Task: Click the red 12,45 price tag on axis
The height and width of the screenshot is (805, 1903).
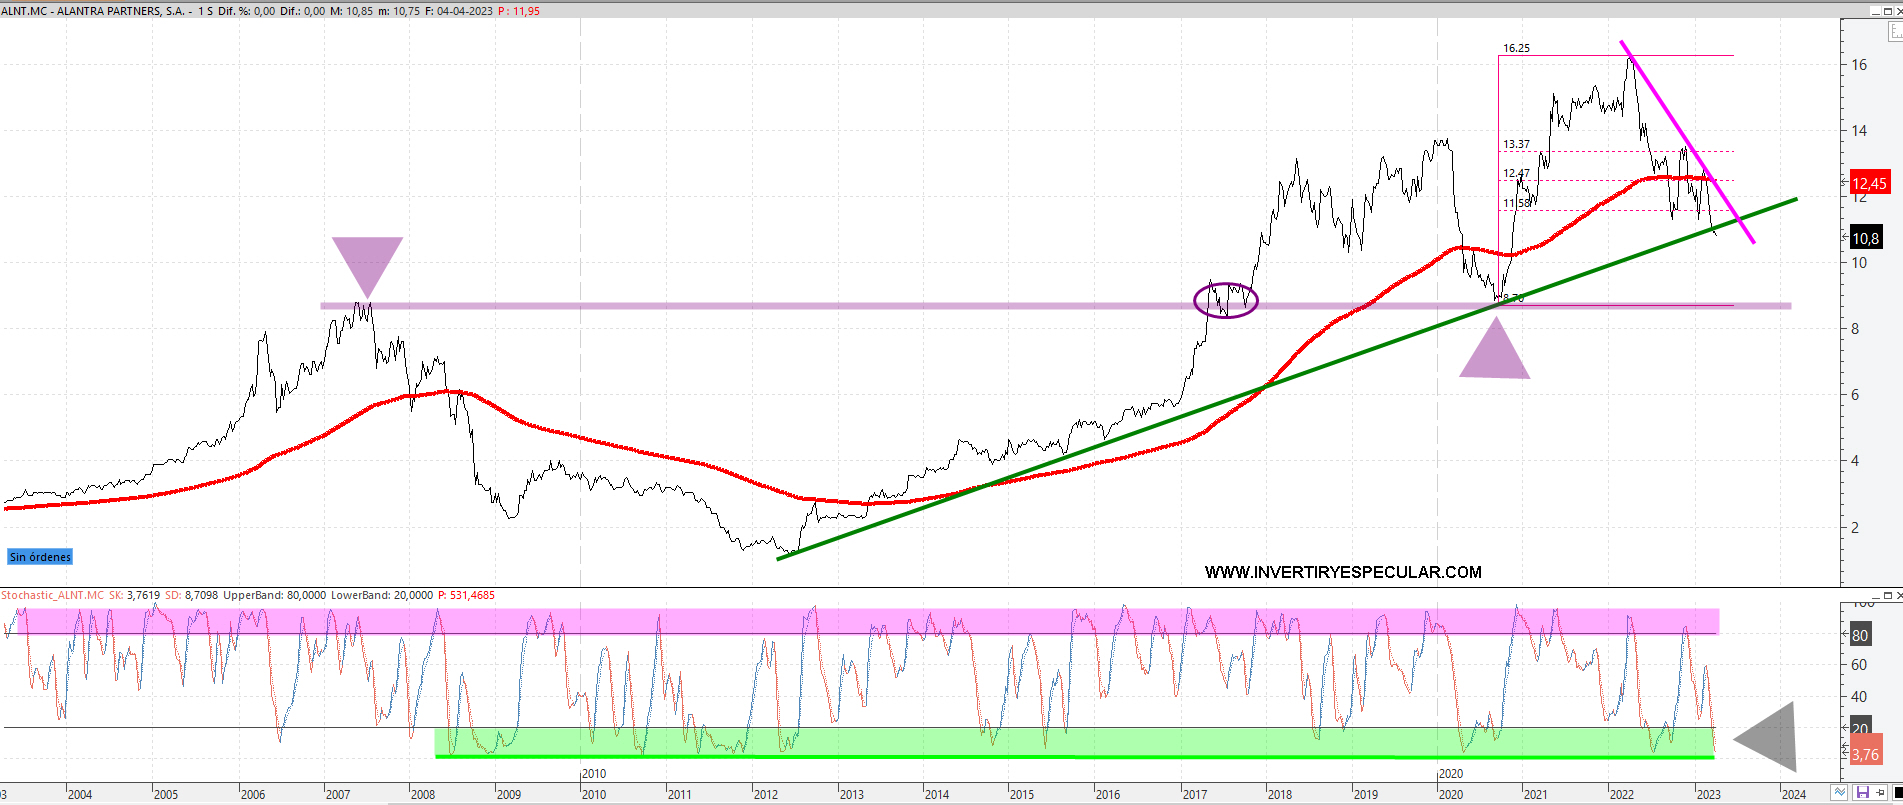Action: tap(1868, 183)
